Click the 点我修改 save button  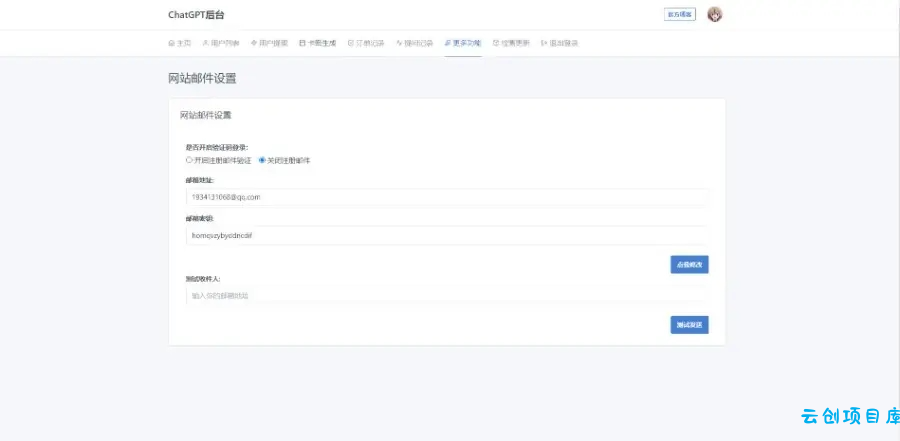click(x=689, y=265)
